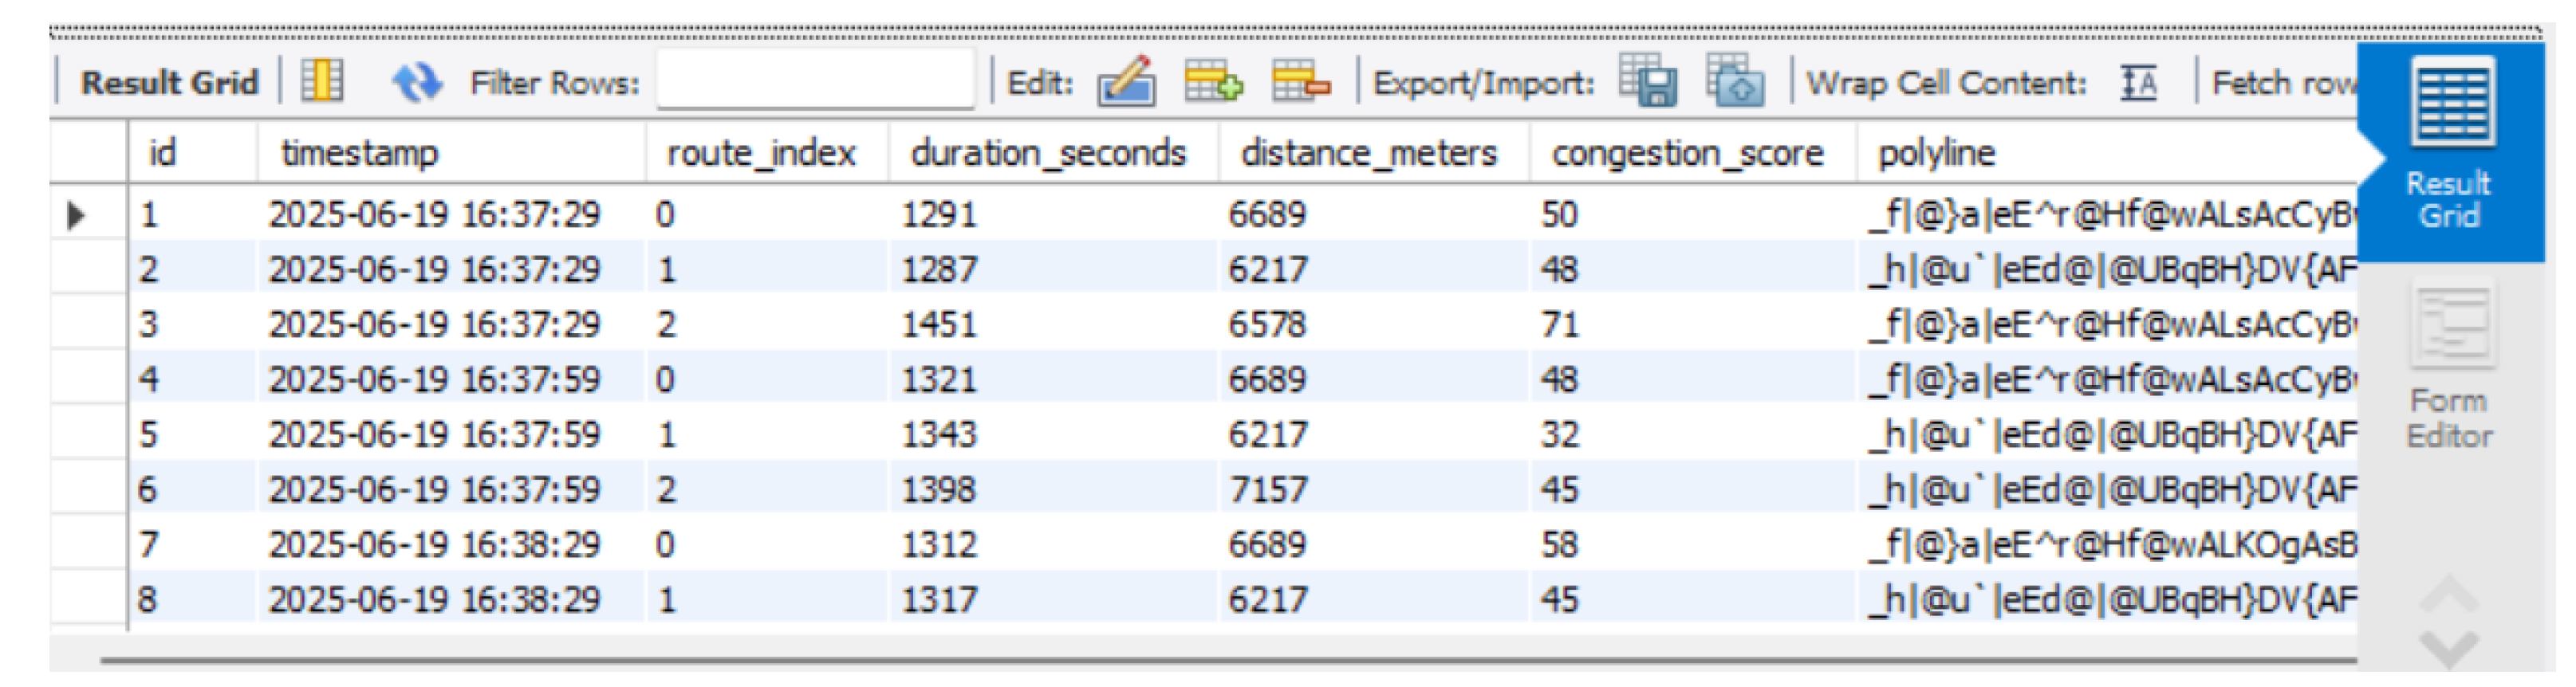This screenshot has height=687, width=2576.
Task: Click the delete selected rows icon
Action: tap(1300, 81)
